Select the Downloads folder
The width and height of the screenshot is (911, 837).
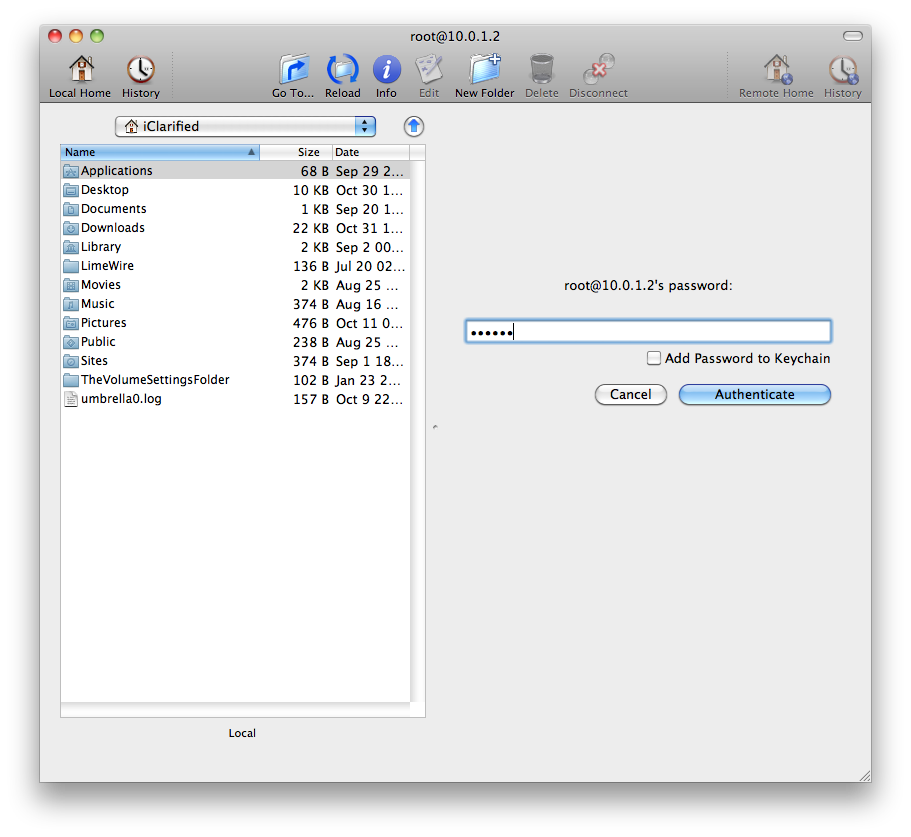point(112,228)
